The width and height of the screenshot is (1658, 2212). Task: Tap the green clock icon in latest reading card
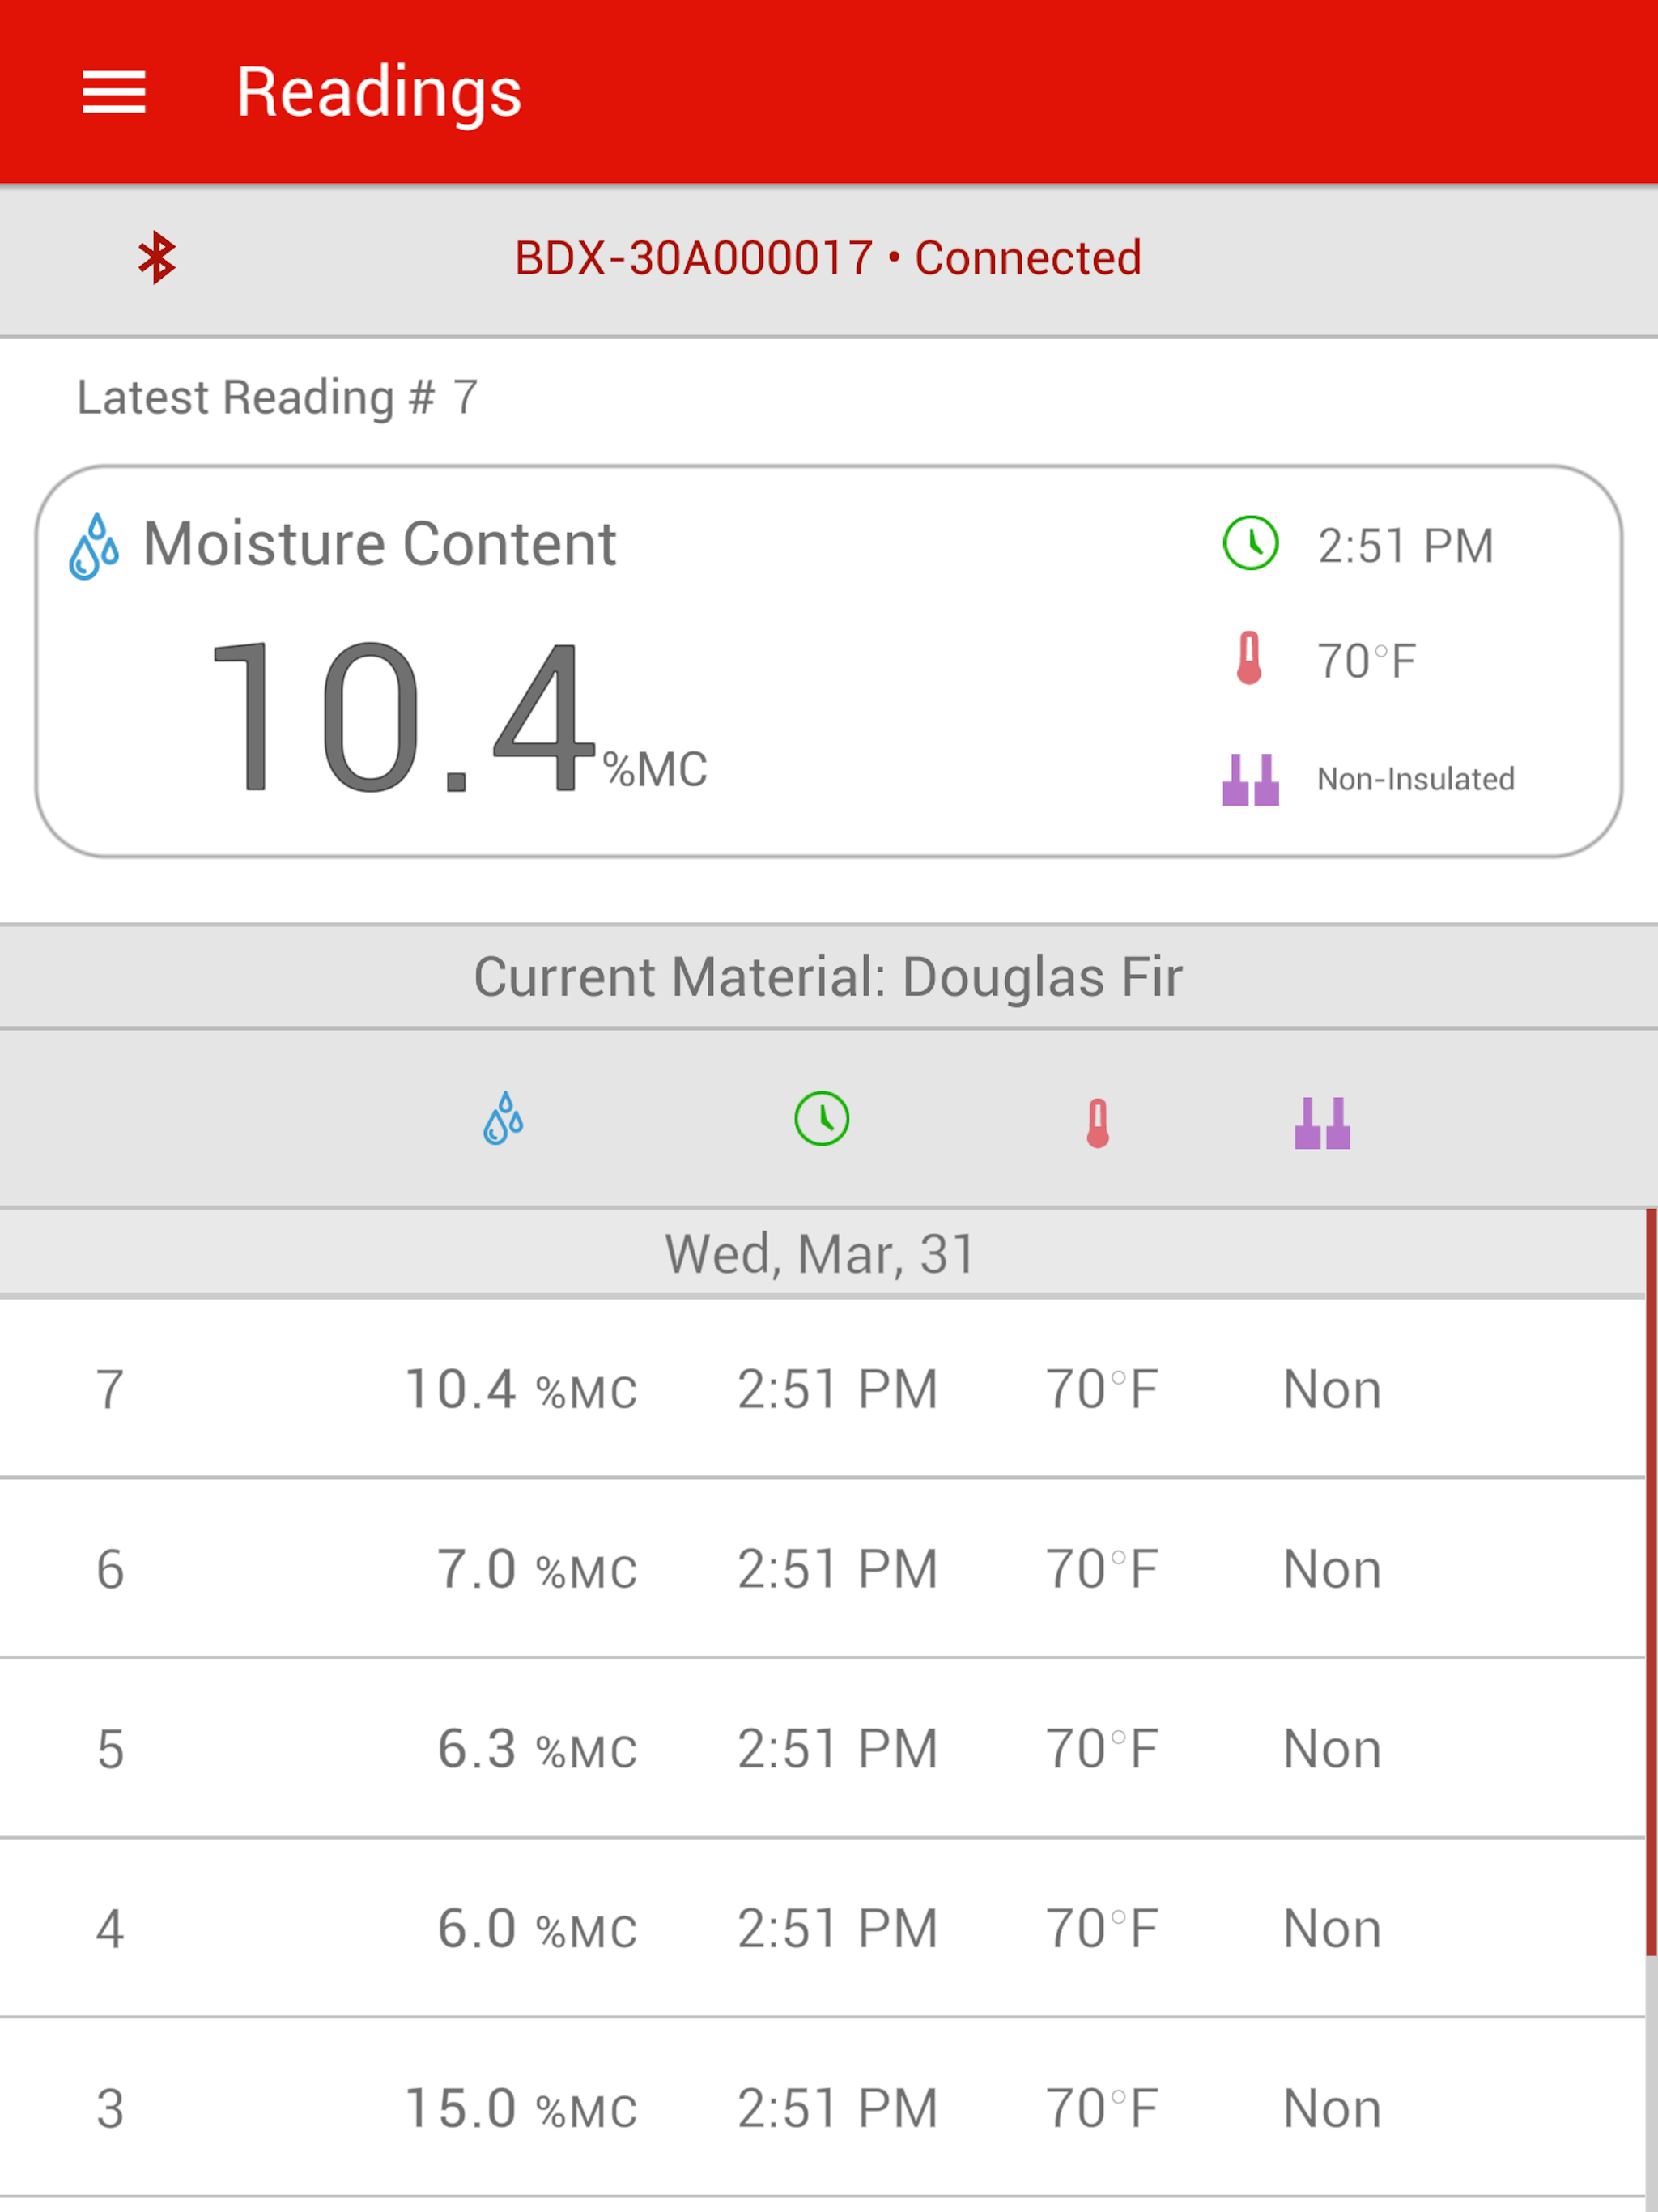click(1250, 543)
